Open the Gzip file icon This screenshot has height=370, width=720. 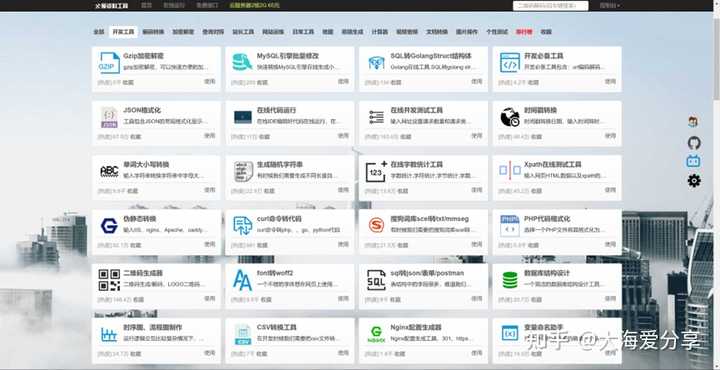(x=109, y=63)
